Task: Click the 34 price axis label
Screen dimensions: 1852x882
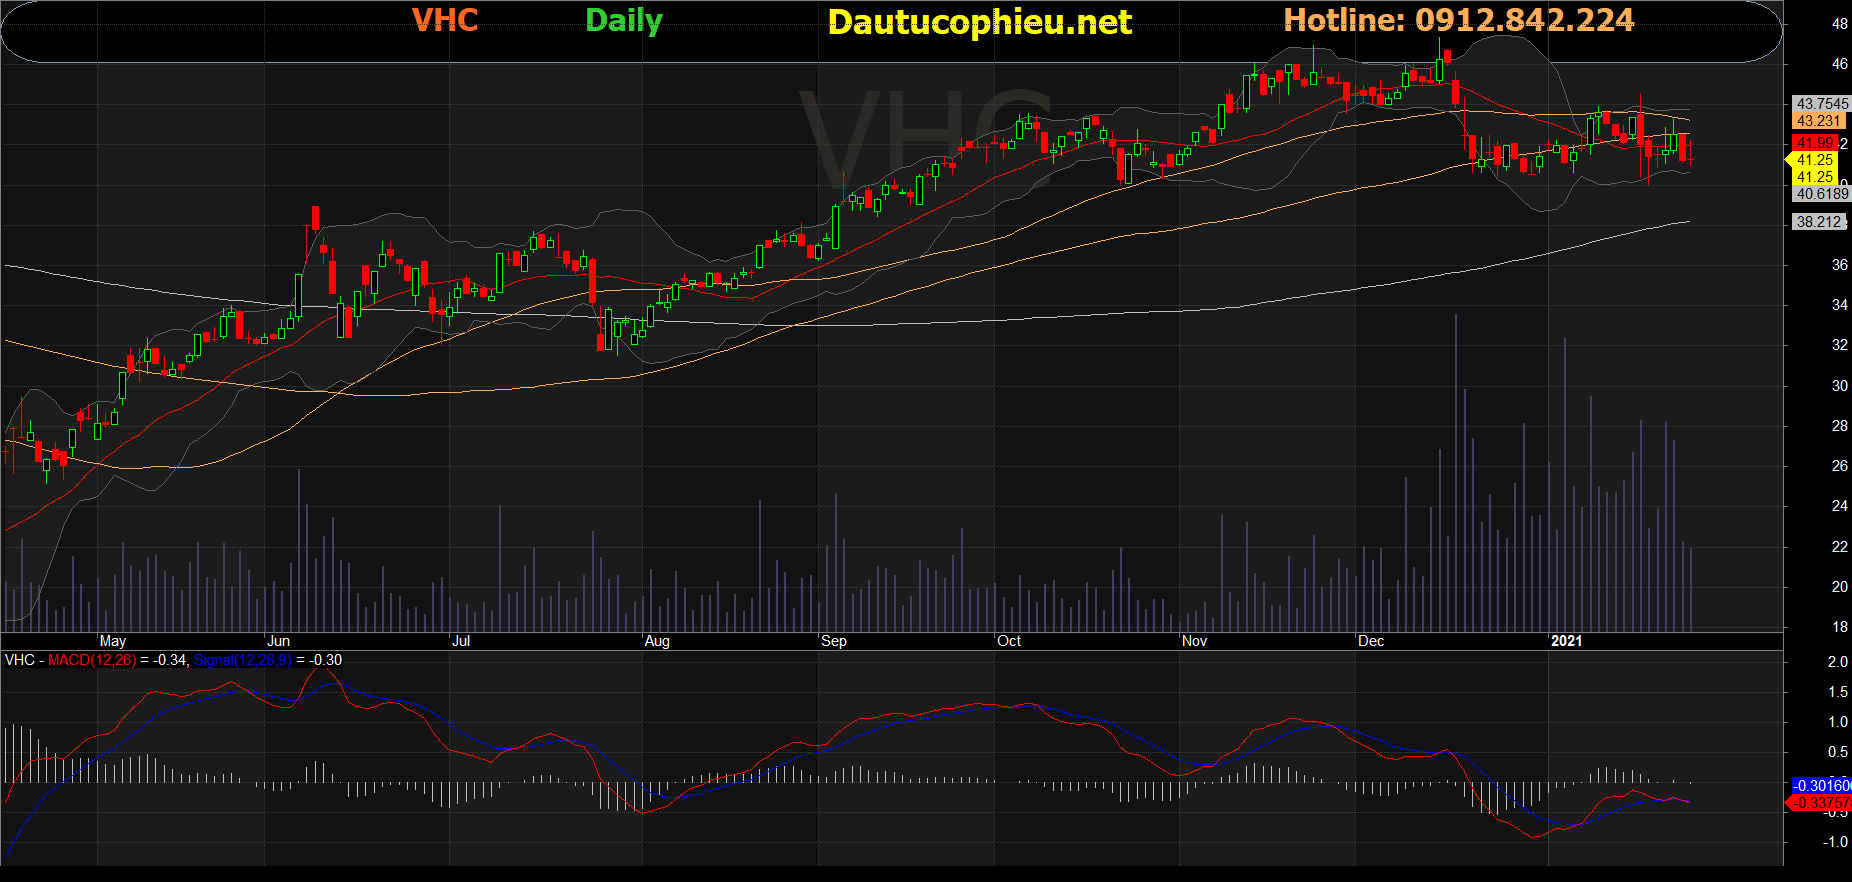Action: (1839, 305)
